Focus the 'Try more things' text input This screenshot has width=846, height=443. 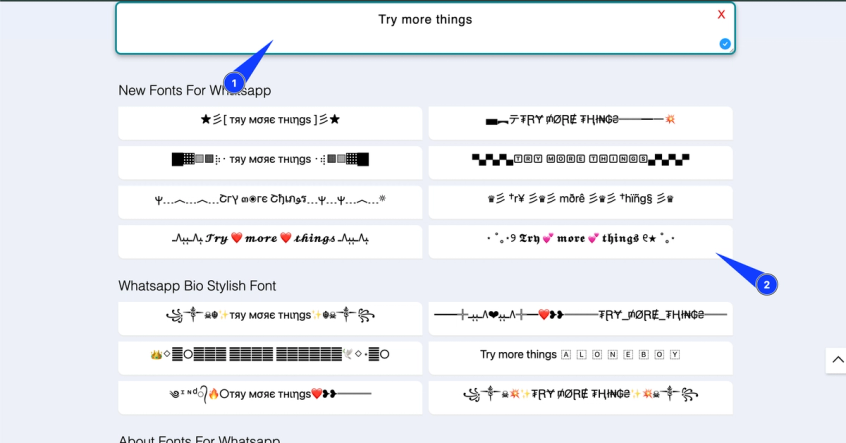coord(425,28)
